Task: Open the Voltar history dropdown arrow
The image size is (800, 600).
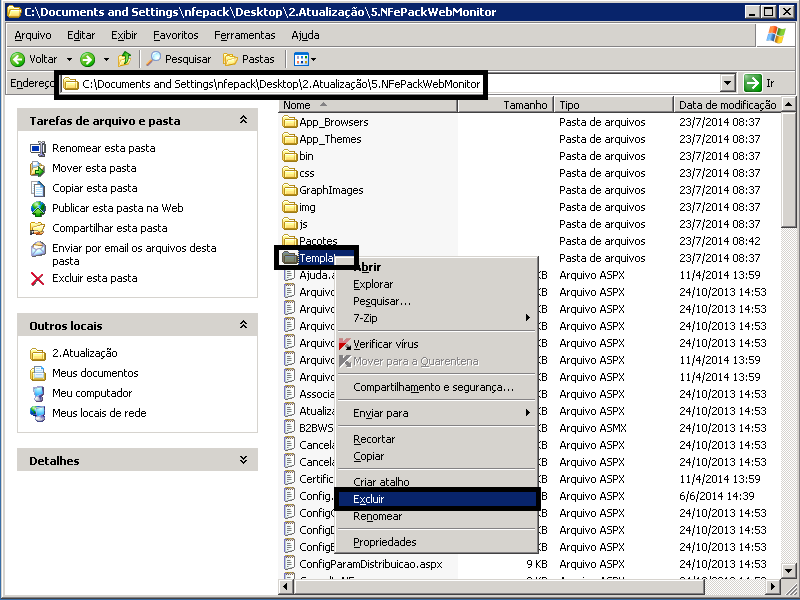Action: click(68, 59)
